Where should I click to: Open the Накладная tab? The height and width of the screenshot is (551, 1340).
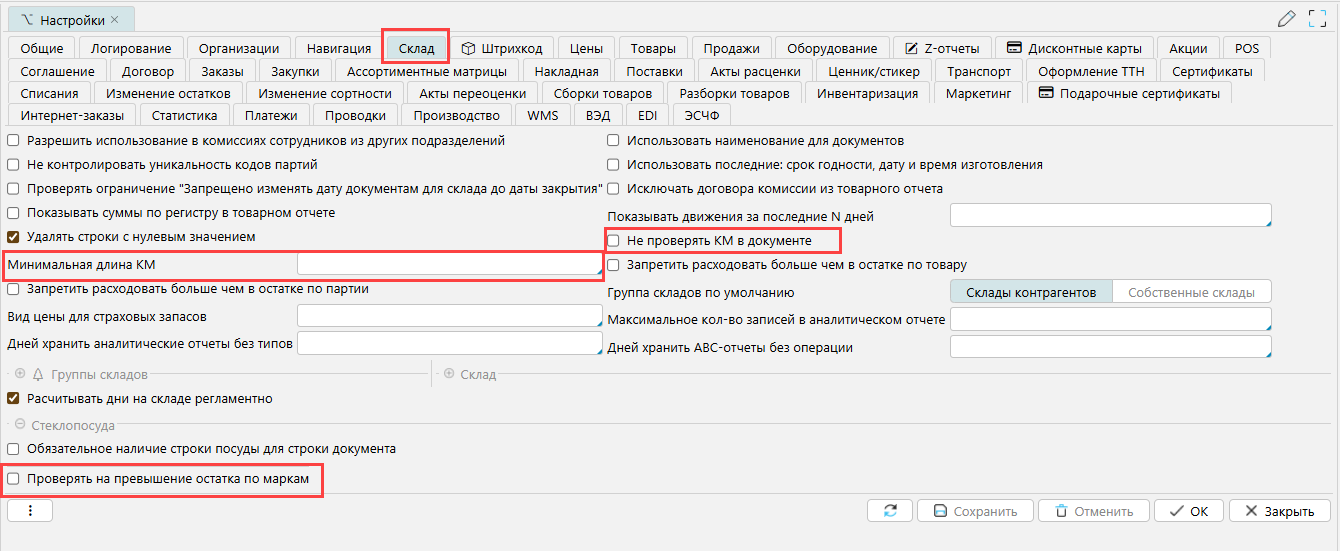point(566,71)
